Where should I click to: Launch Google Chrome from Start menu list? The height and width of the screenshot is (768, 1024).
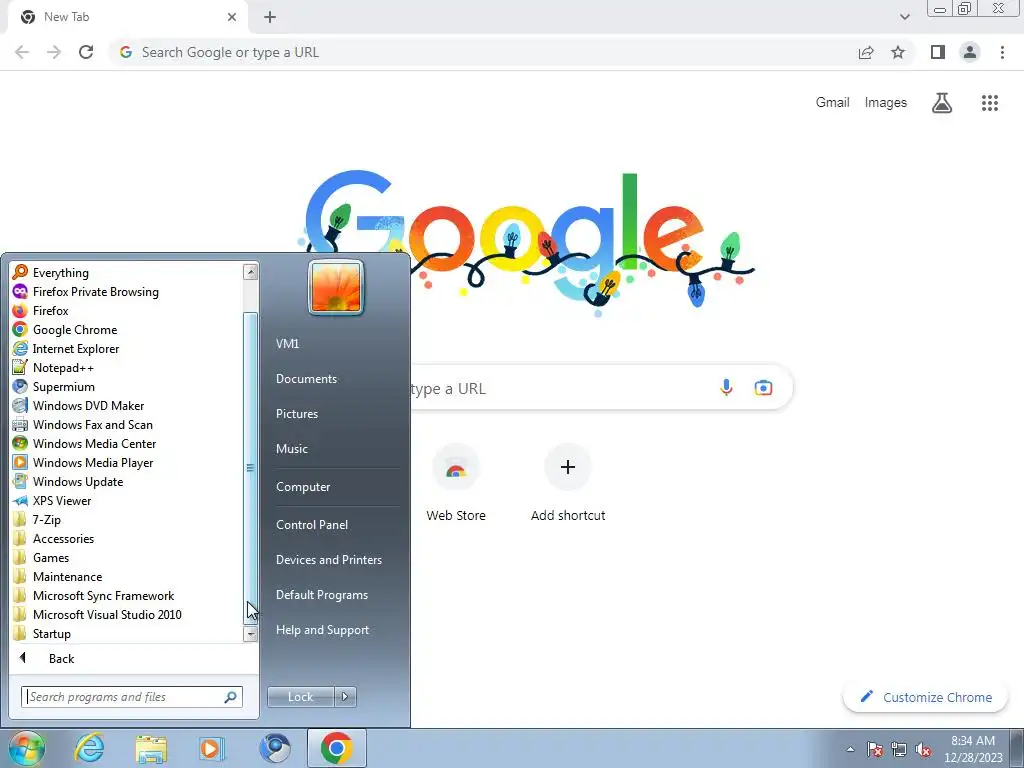[65, 329]
